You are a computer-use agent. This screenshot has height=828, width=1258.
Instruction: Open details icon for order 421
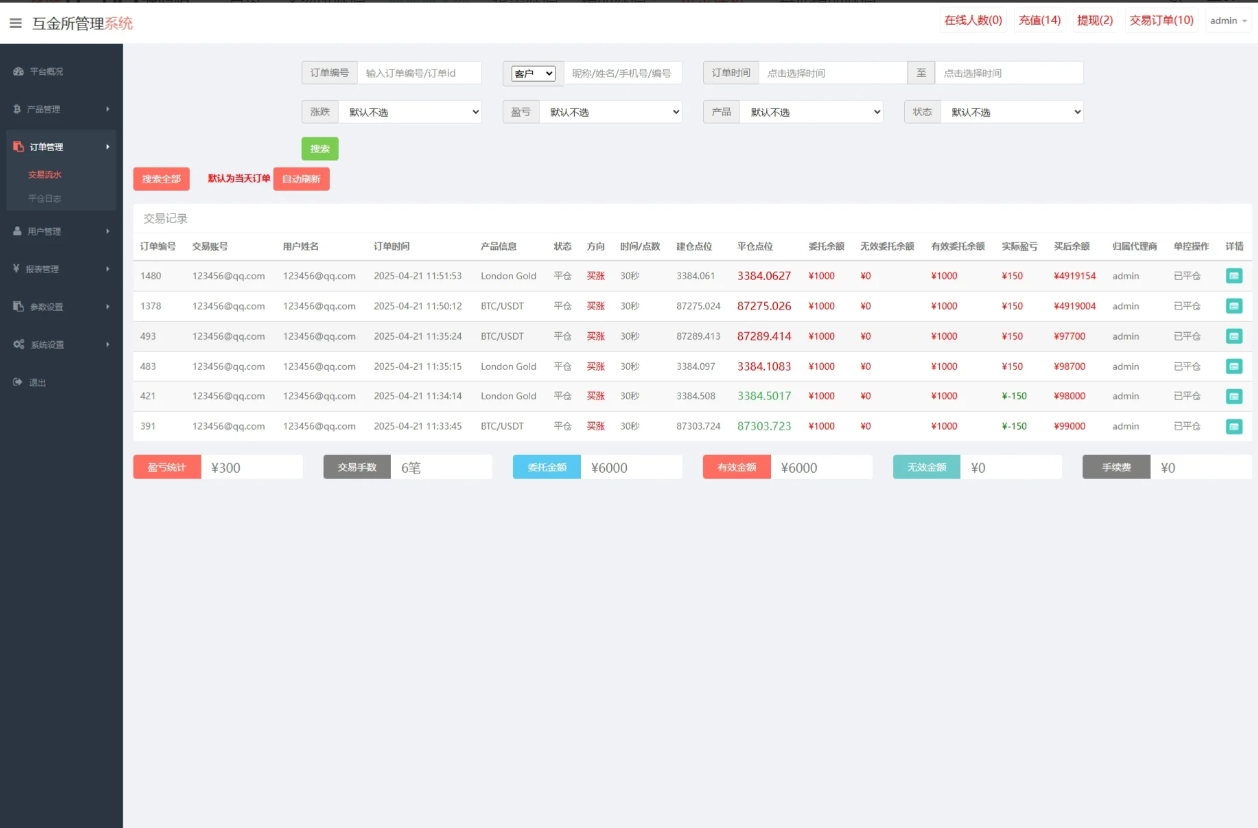[1234, 396]
